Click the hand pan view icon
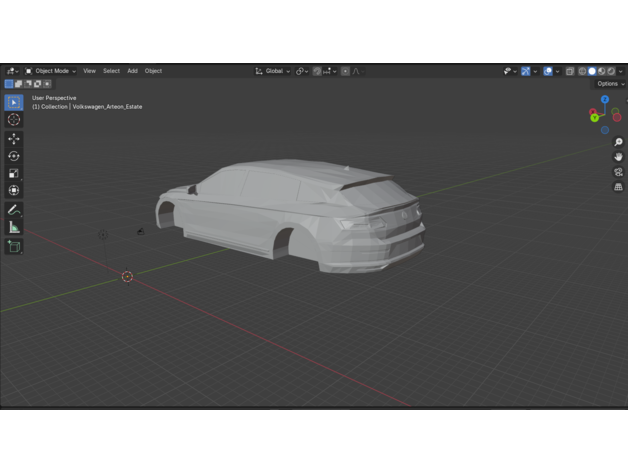This screenshot has width=628, height=472. [618, 157]
